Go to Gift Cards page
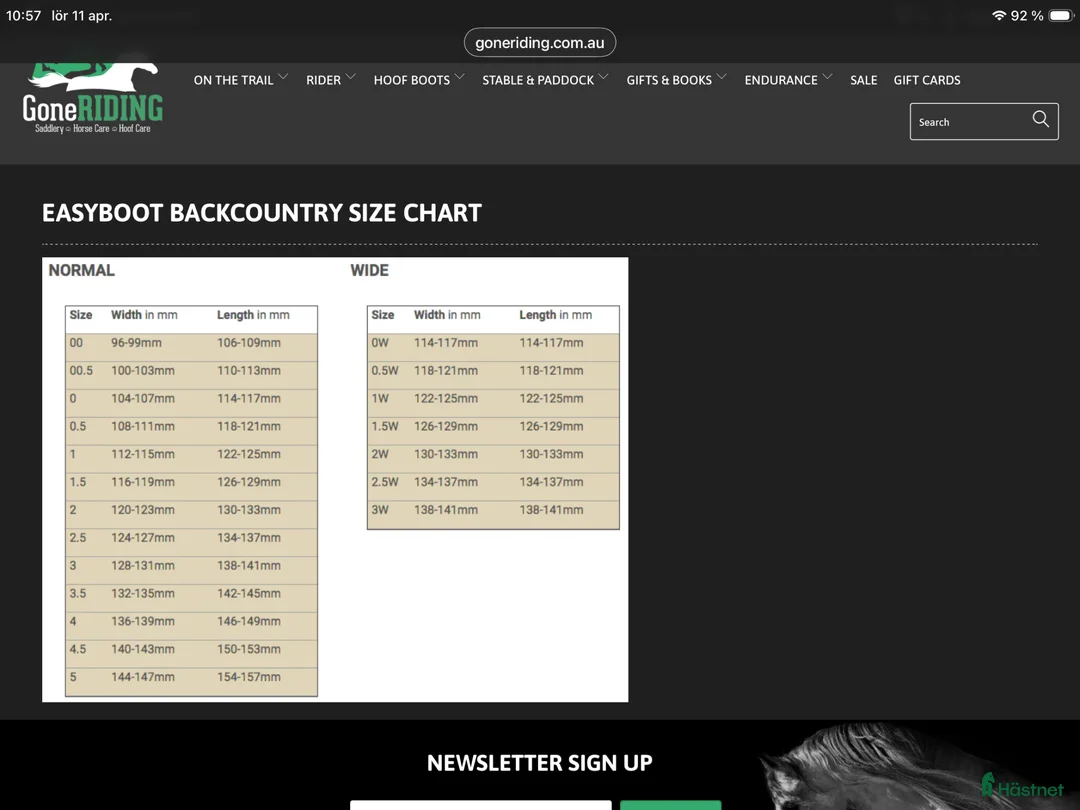Viewport: 1080px width, 810px height. click(x=926, y=80)
